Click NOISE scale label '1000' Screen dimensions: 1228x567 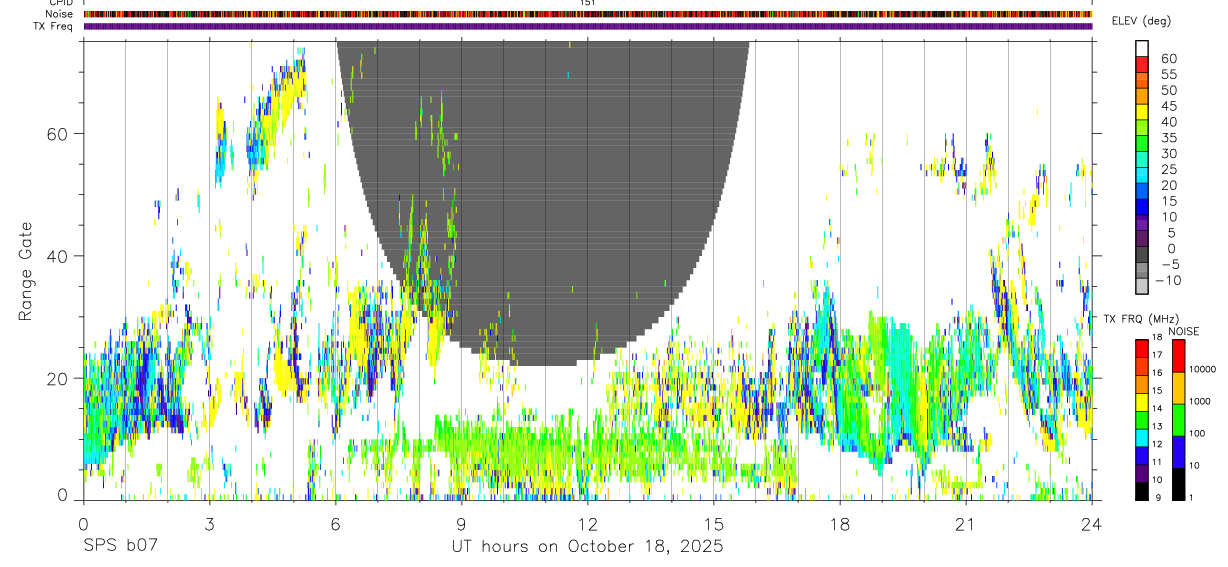point(1200,401)
